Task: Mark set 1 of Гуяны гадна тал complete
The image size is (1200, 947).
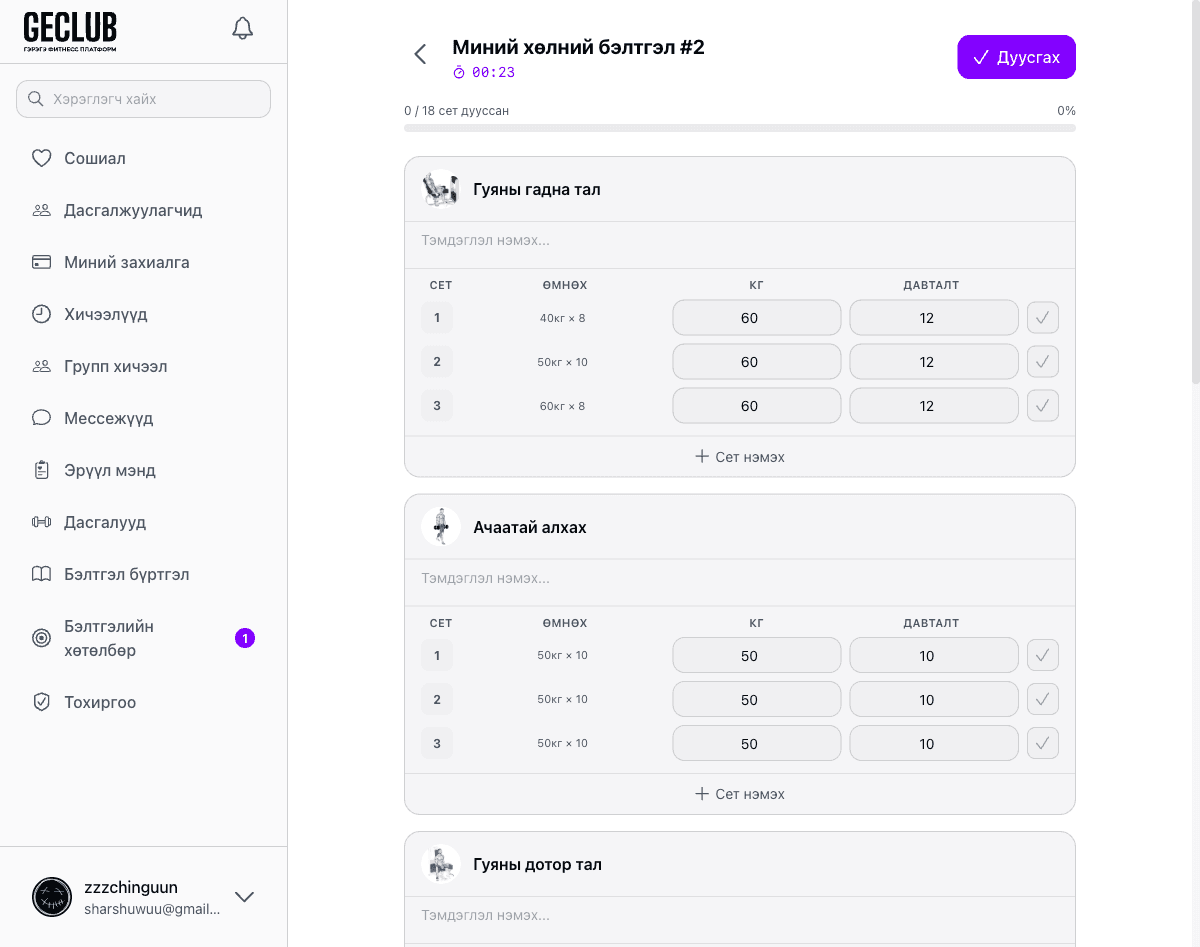Action: pyautogui.click(x=1042, y=318)
